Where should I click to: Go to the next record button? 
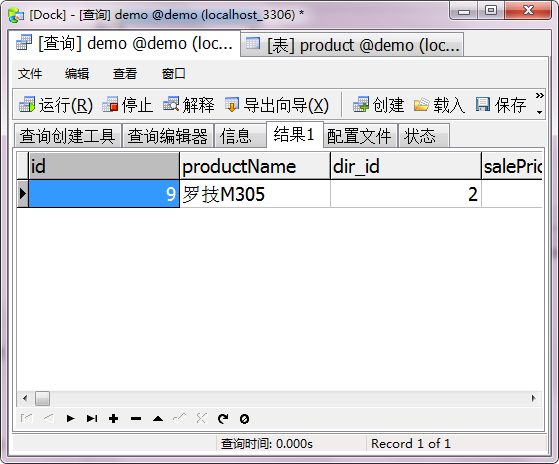[71, 418]
